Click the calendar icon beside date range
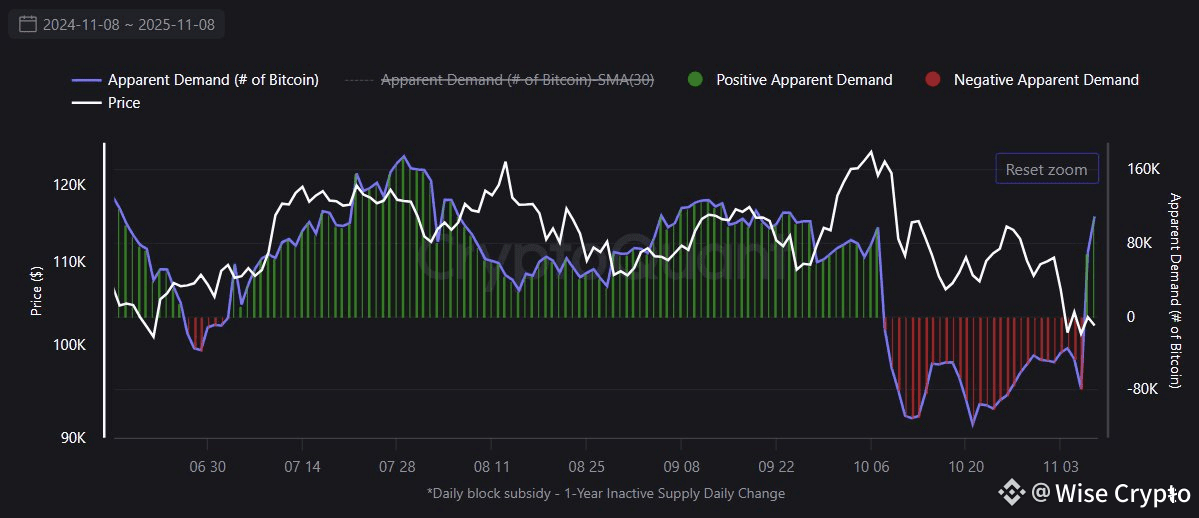The image size is (1199, 518). click(x=28, y=24)
